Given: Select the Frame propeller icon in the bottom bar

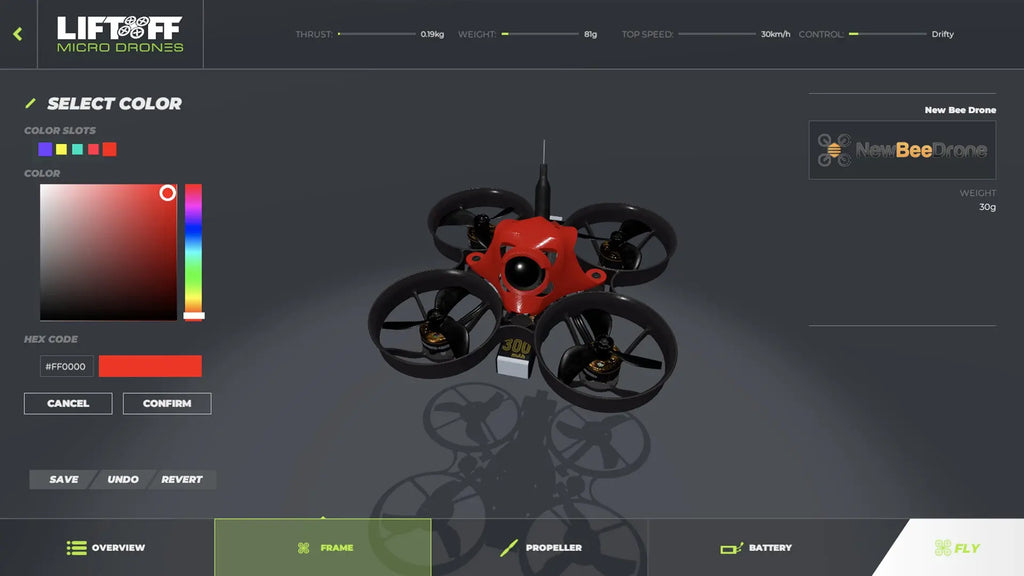Looking at the screenshot, I should click(301, 548).
